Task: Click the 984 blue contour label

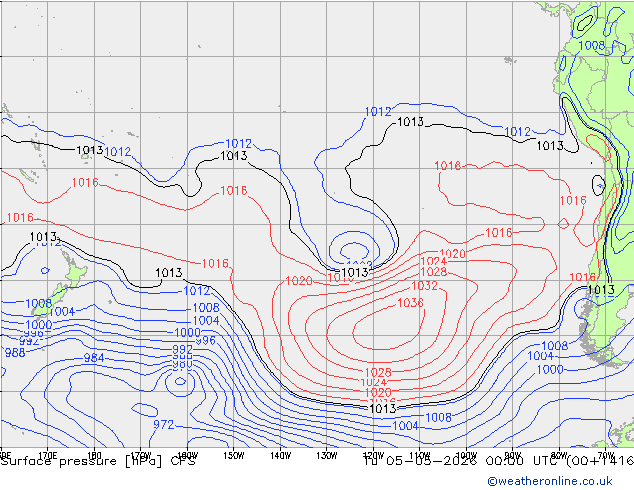Action: pos(94,358)
